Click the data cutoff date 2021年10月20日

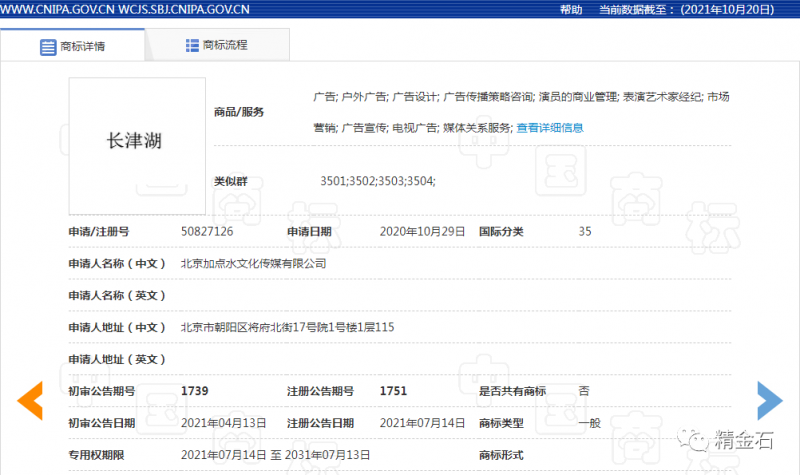[x=727, y=10]
